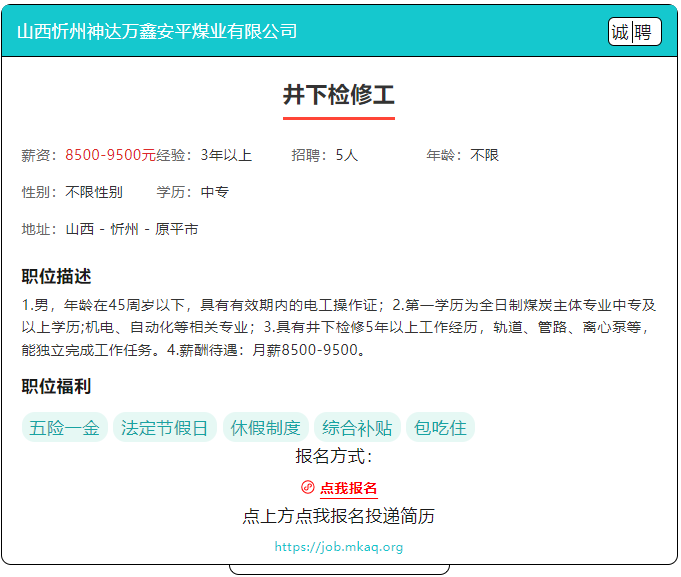
Task: Select the 休假制度 benefit tag
Action: coord(266,428)
